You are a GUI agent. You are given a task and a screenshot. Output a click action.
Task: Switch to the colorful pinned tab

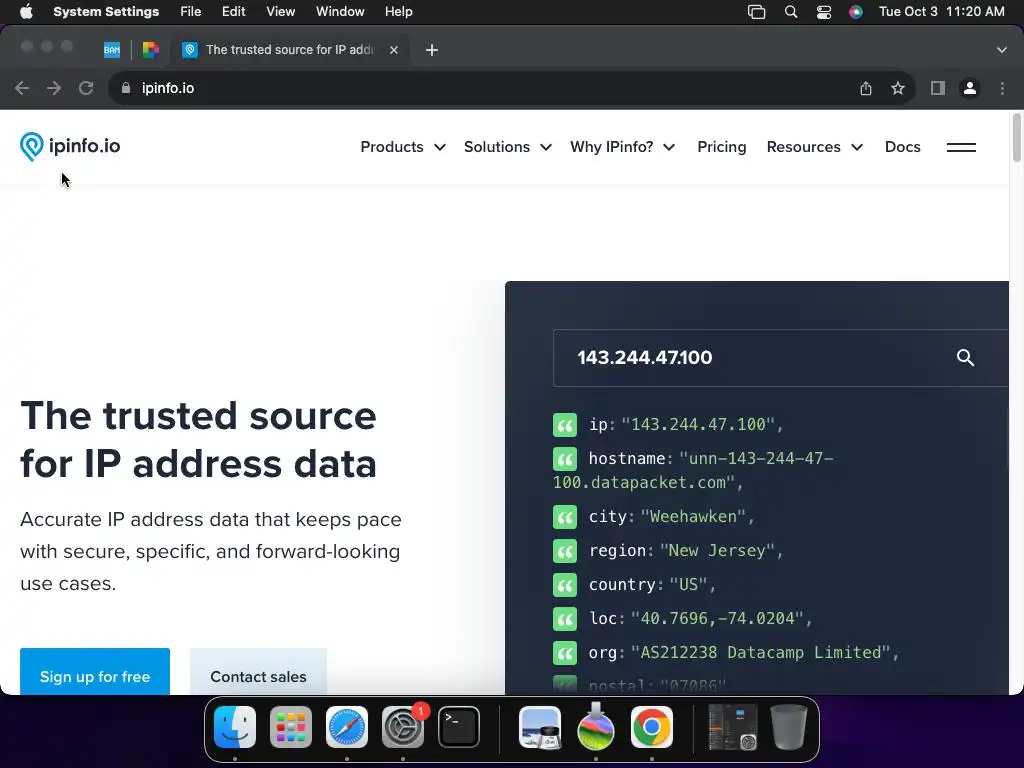coord(151,50)
